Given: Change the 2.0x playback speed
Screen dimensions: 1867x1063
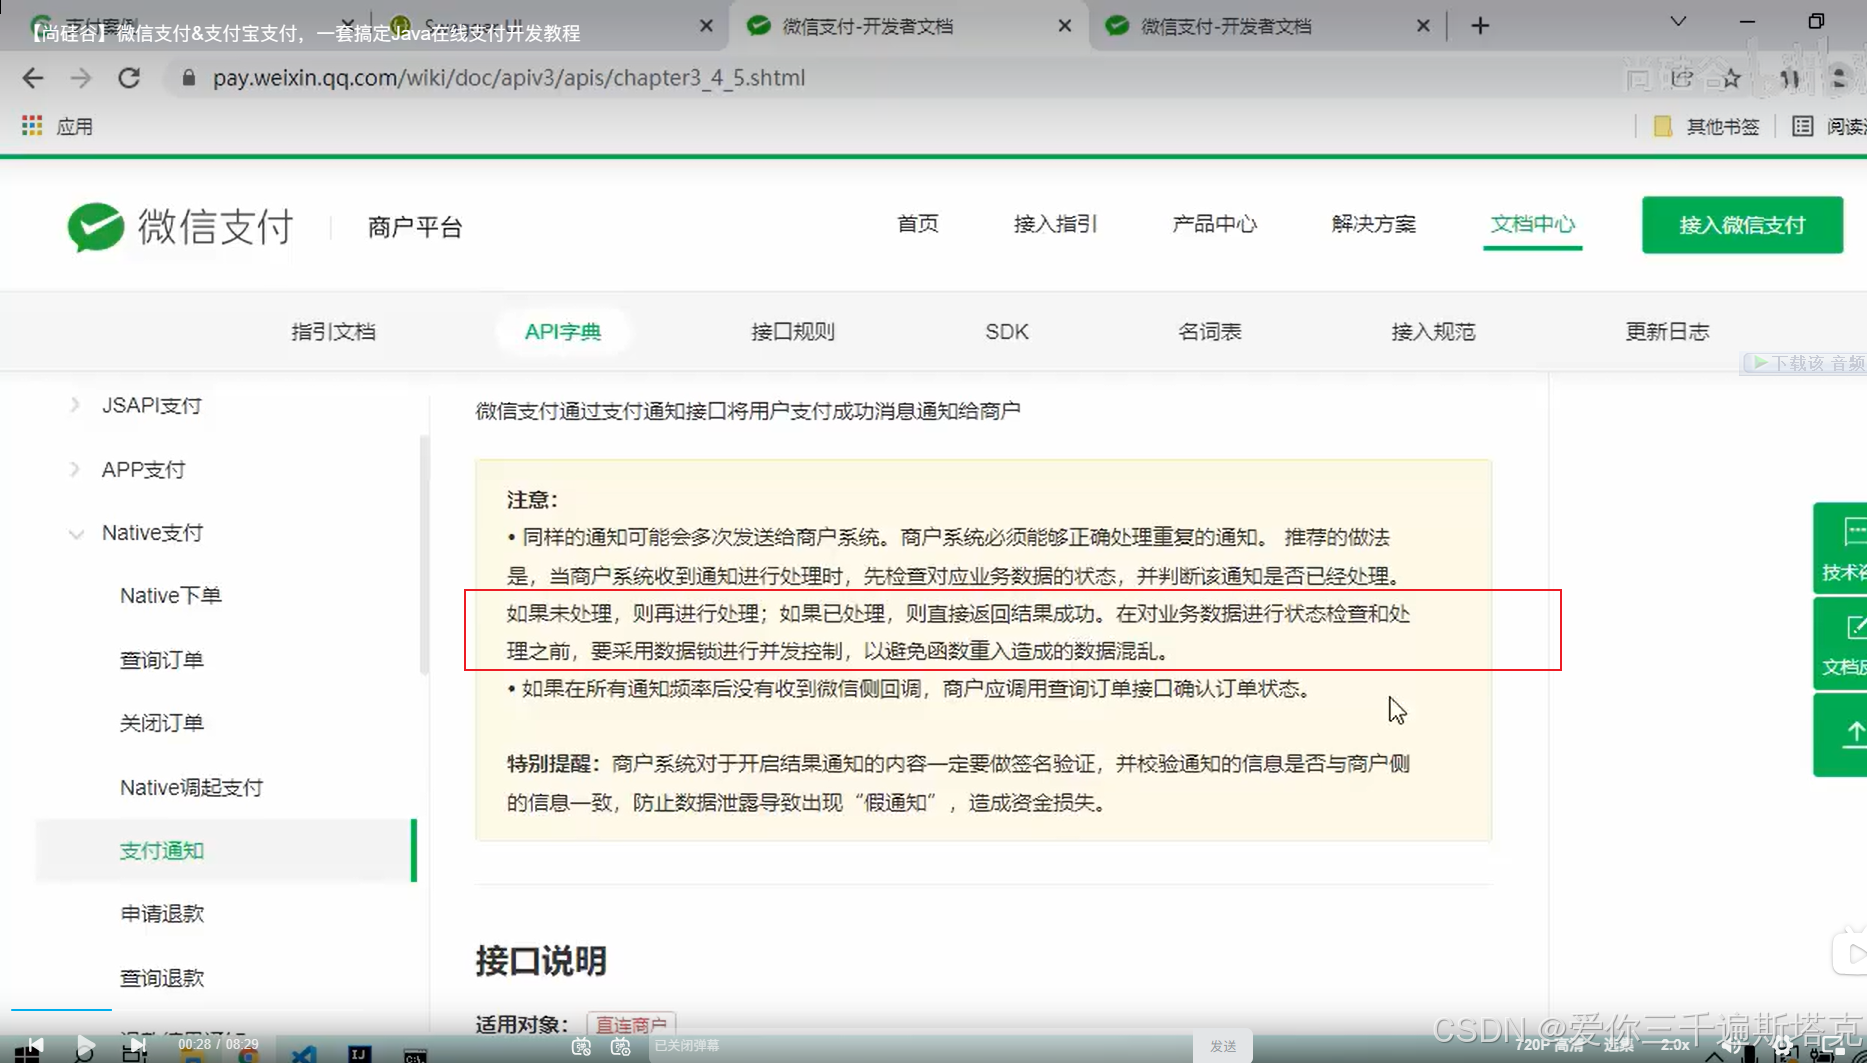Looking at the screenshot, I should [1675, 1045].
